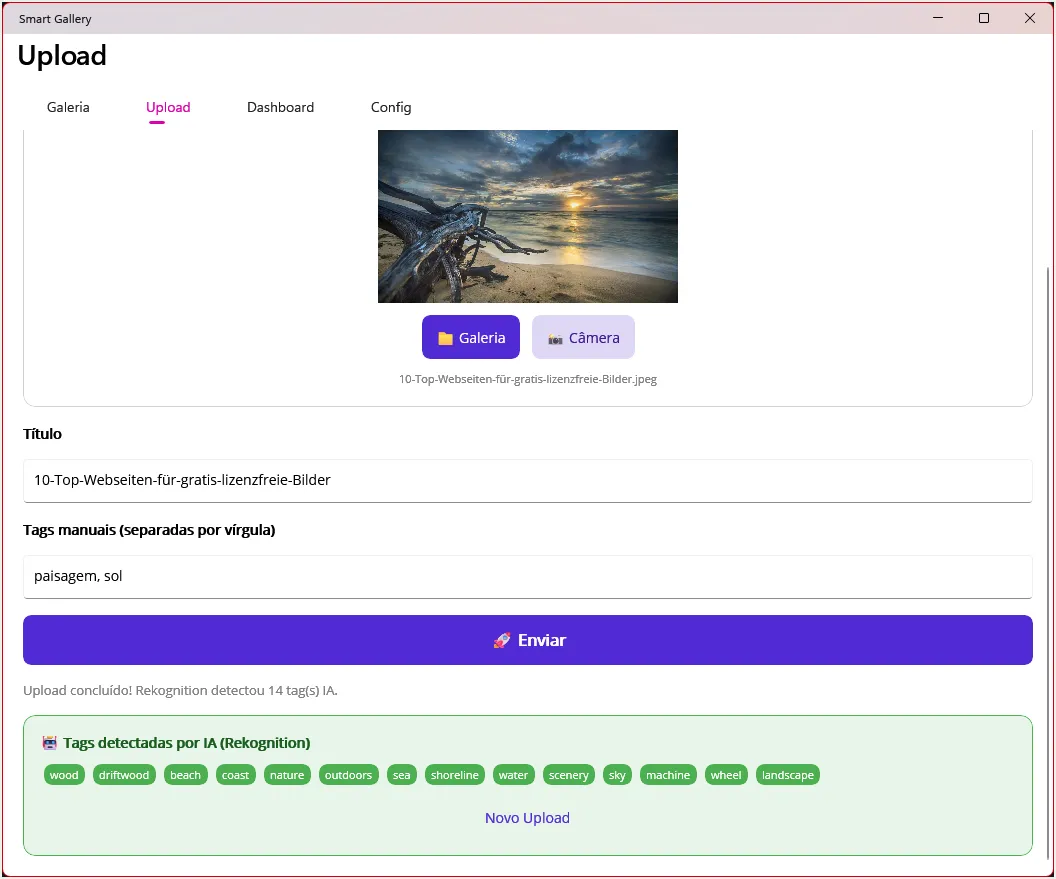Click the outdoors tag chip
The image size is (1056, 879).
[348, 775]
